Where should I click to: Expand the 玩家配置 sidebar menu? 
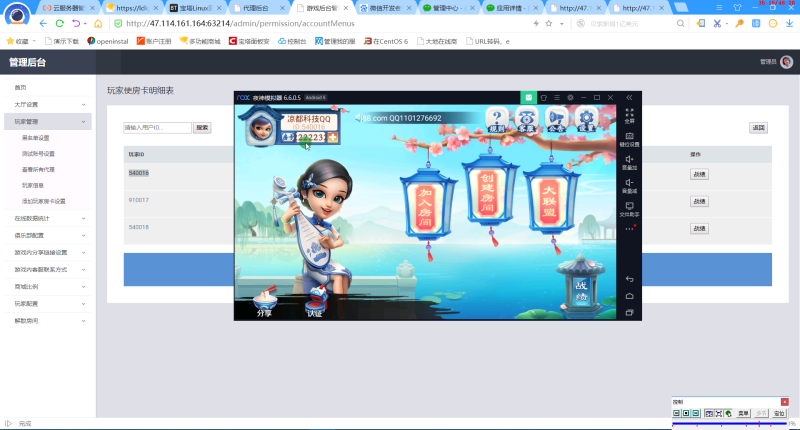(x=48, y=303)
